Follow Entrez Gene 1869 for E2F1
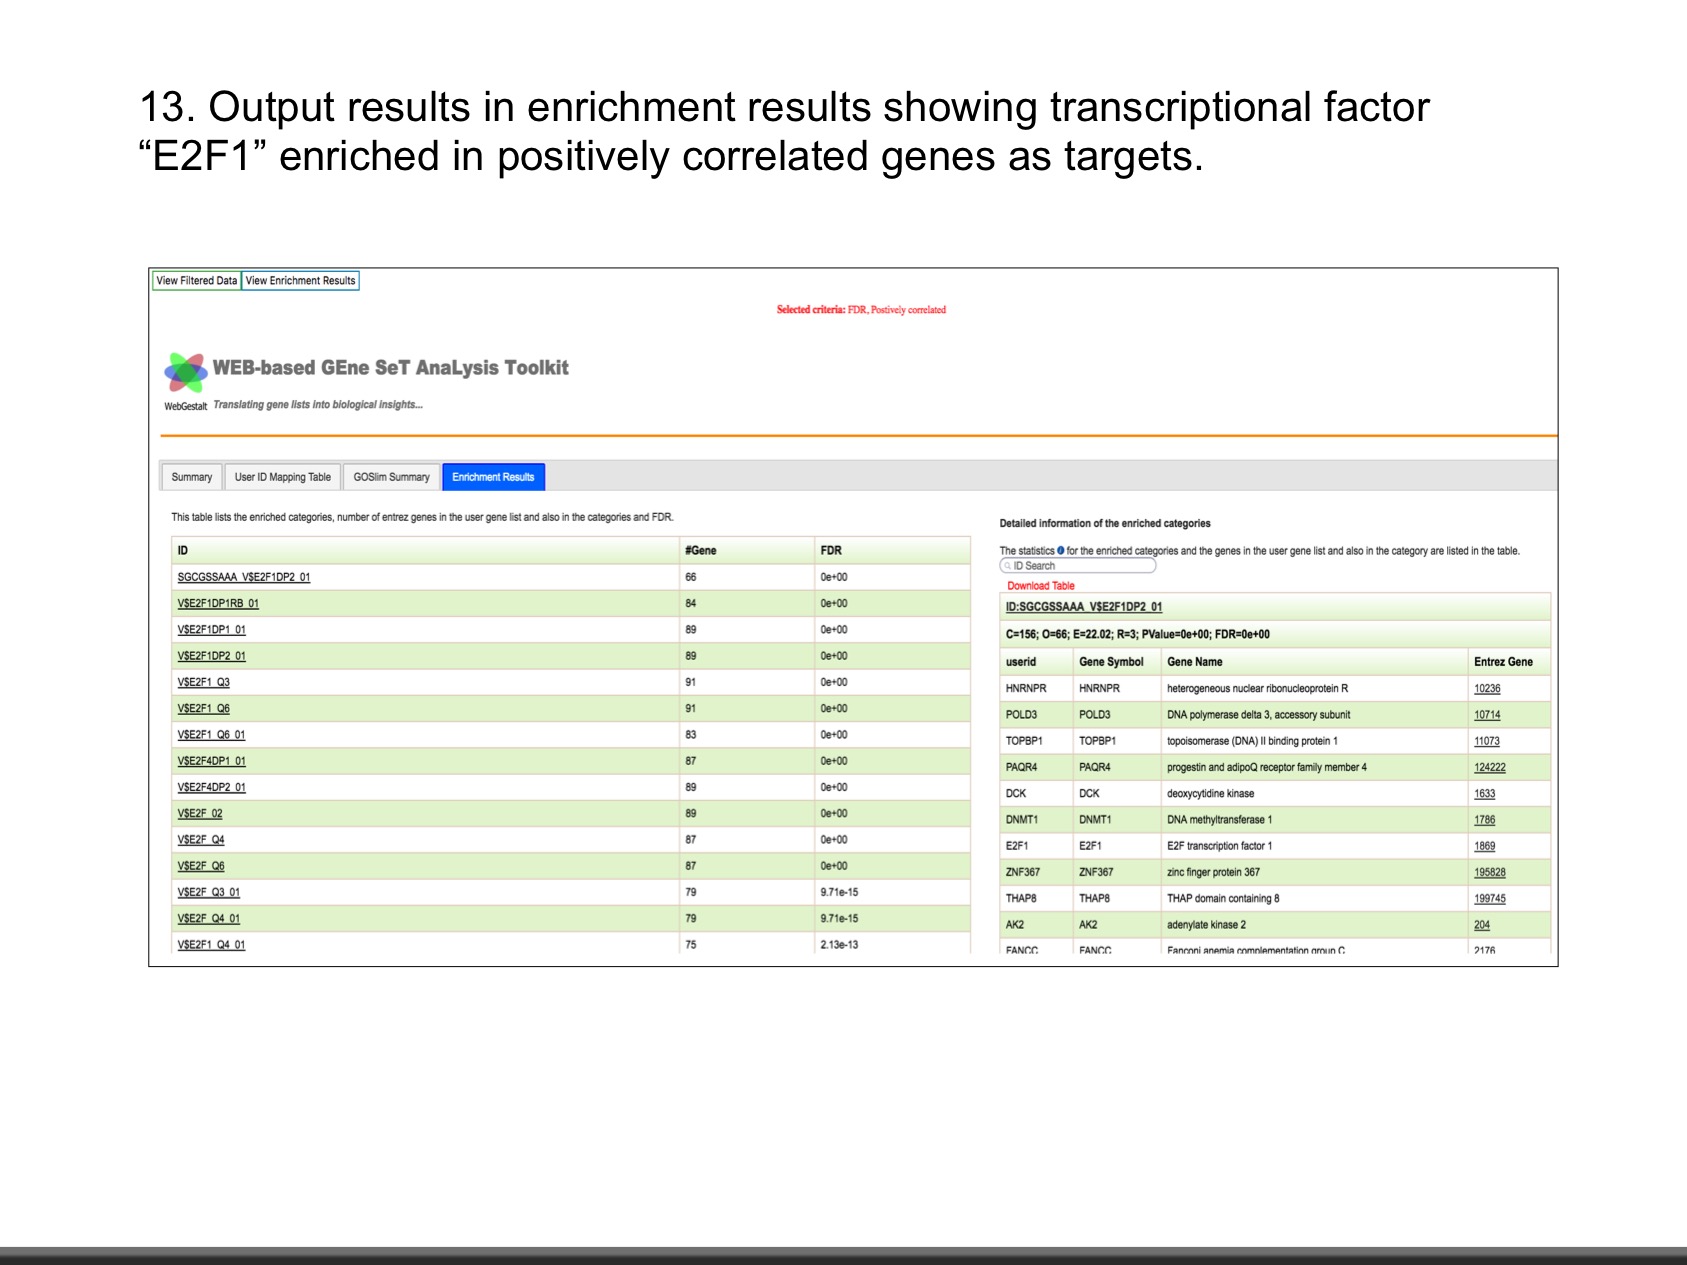The width and height of the screenshot is (1687, 1265). tap(1484, 846)
